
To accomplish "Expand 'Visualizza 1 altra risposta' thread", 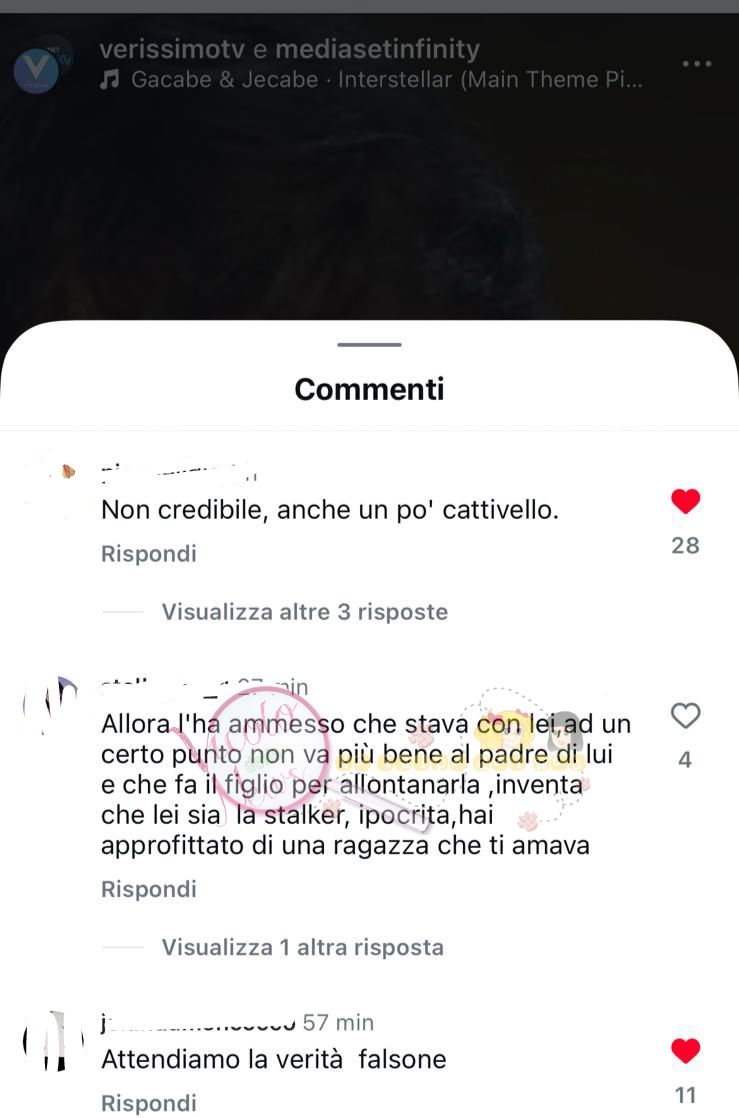I will 302,947.
